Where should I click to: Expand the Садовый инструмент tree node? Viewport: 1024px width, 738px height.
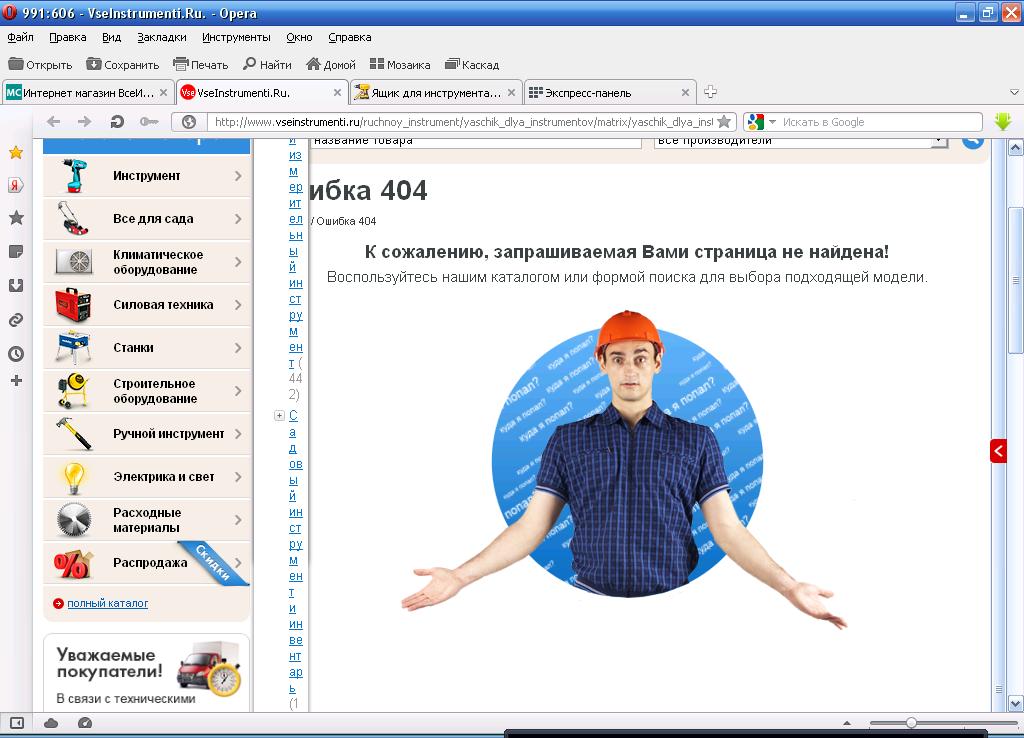(x=280, y=415)
